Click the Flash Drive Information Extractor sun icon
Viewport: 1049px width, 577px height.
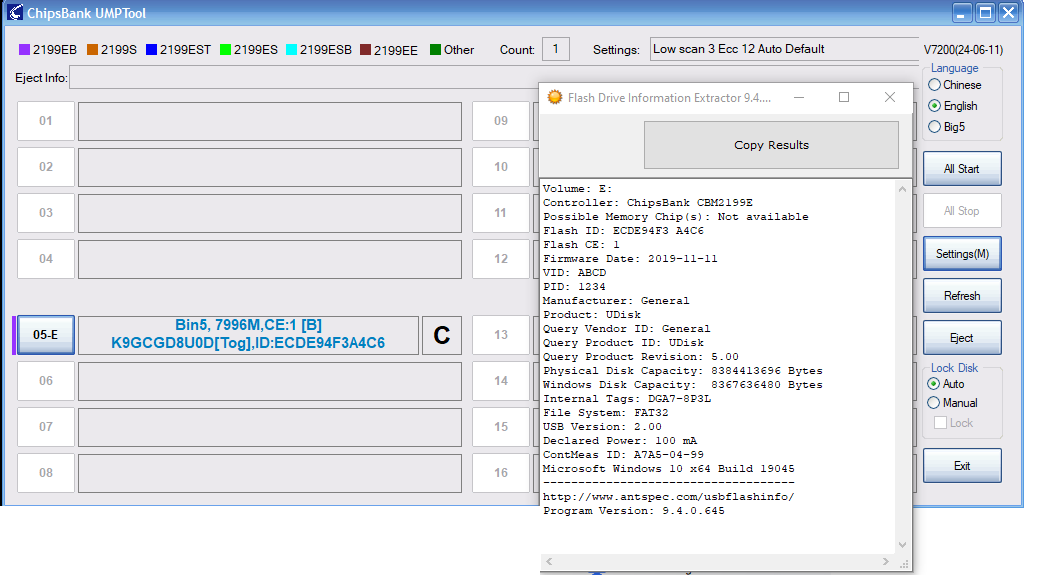click(555, 97)
